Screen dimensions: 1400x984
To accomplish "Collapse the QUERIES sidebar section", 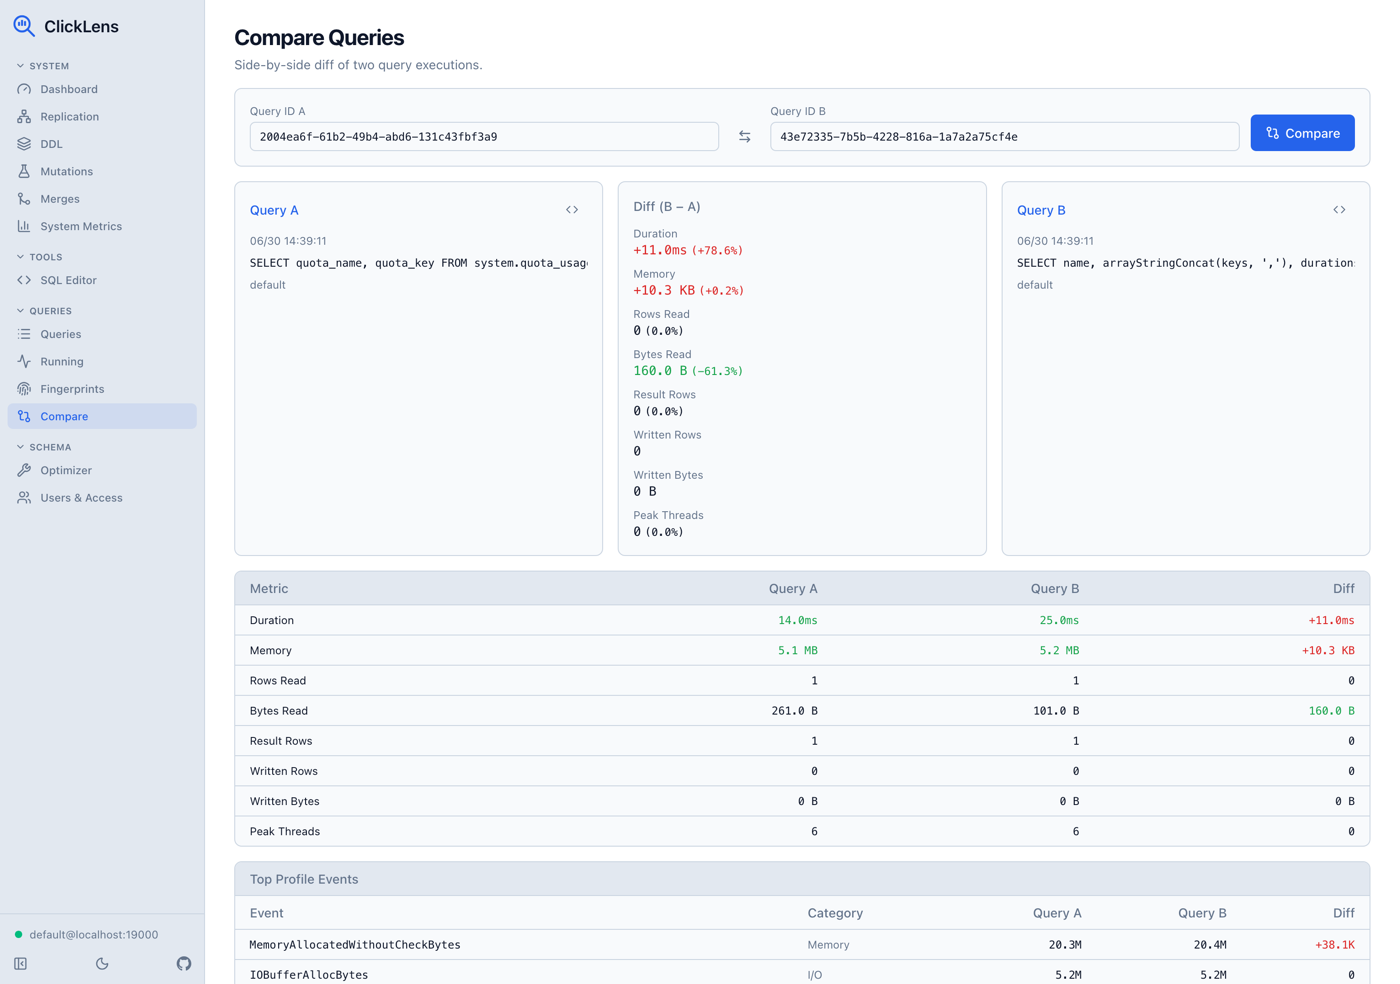I will click(44, 311).
